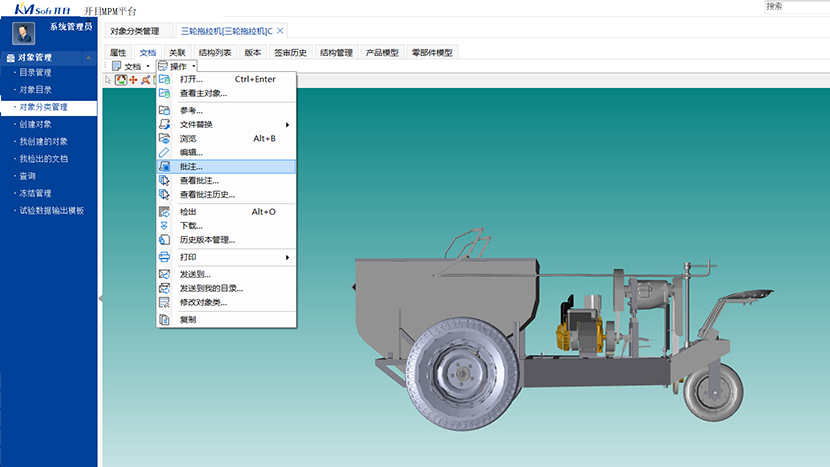Click the 浏览 (Browse) icon in menu
This screenshot has height=467, width=830.
(165, 138)
